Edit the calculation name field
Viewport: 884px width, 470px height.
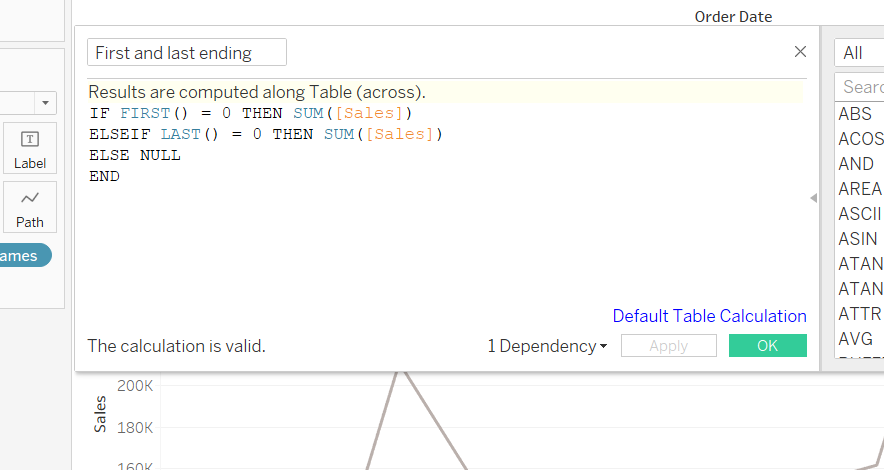pos(187,53)
